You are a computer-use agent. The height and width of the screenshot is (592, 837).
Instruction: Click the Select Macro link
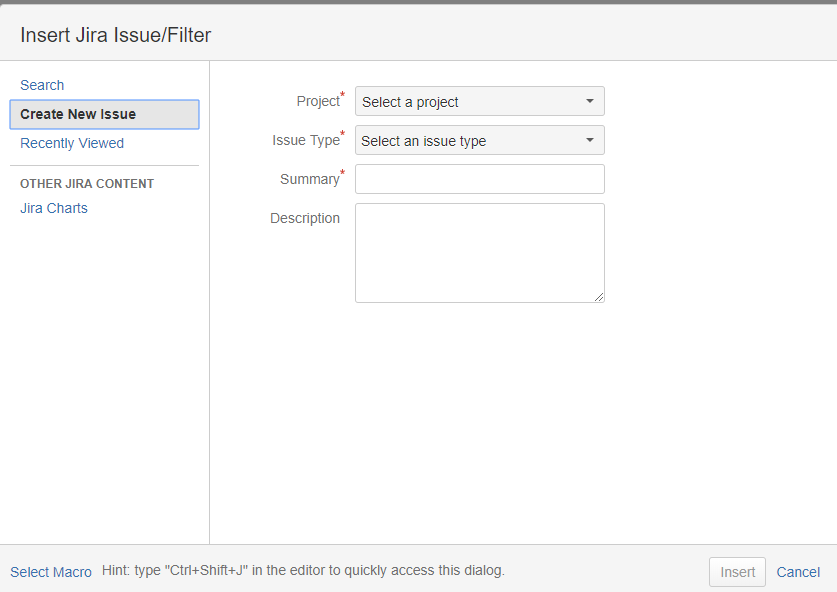coord(51,572)
